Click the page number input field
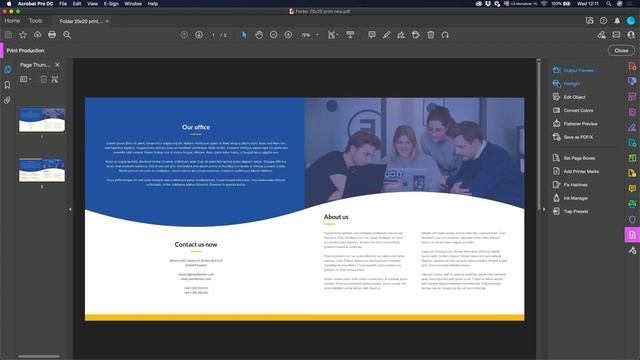640x360 pixels. 213,35
